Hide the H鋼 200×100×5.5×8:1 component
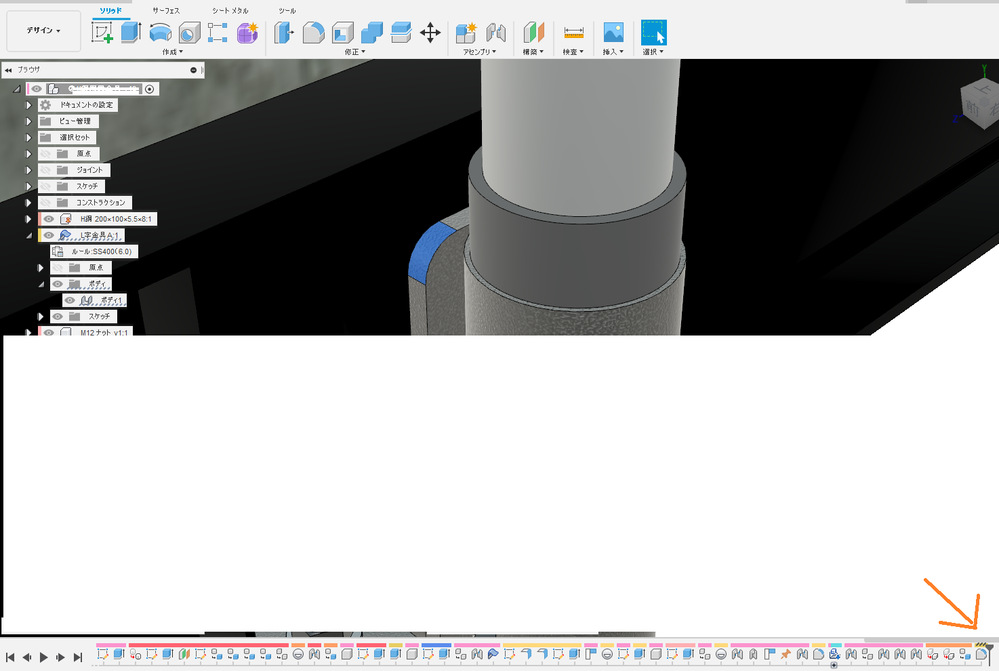 click(x=48, y=219)
